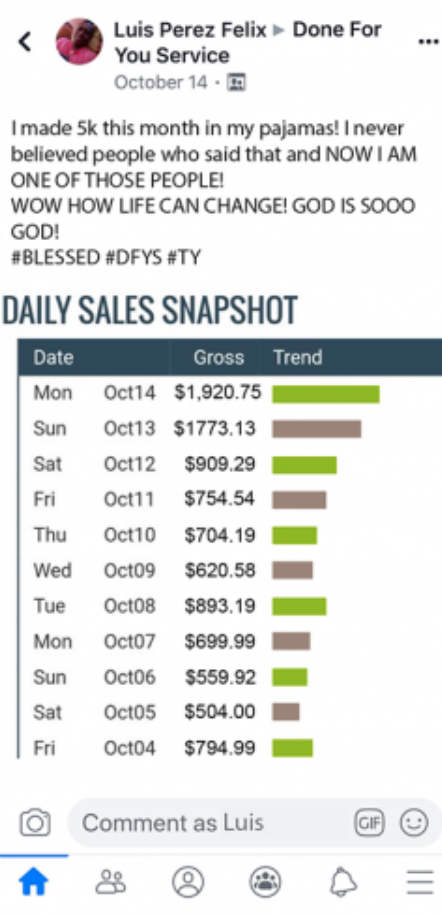Open the Notifications bell
The image size is (442, 914).
click(343, 882)
